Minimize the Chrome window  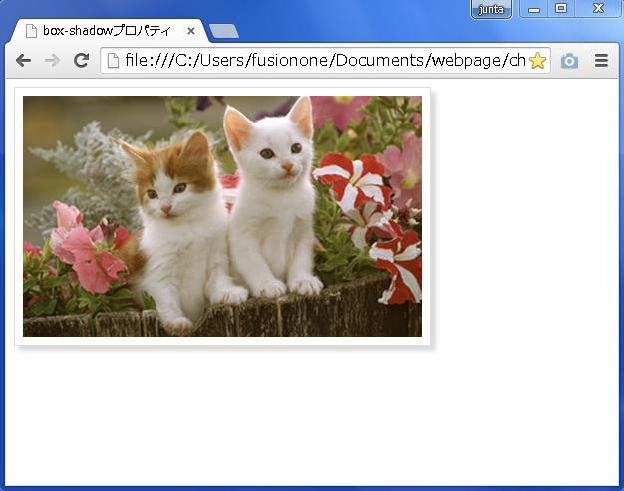point(534,9)
